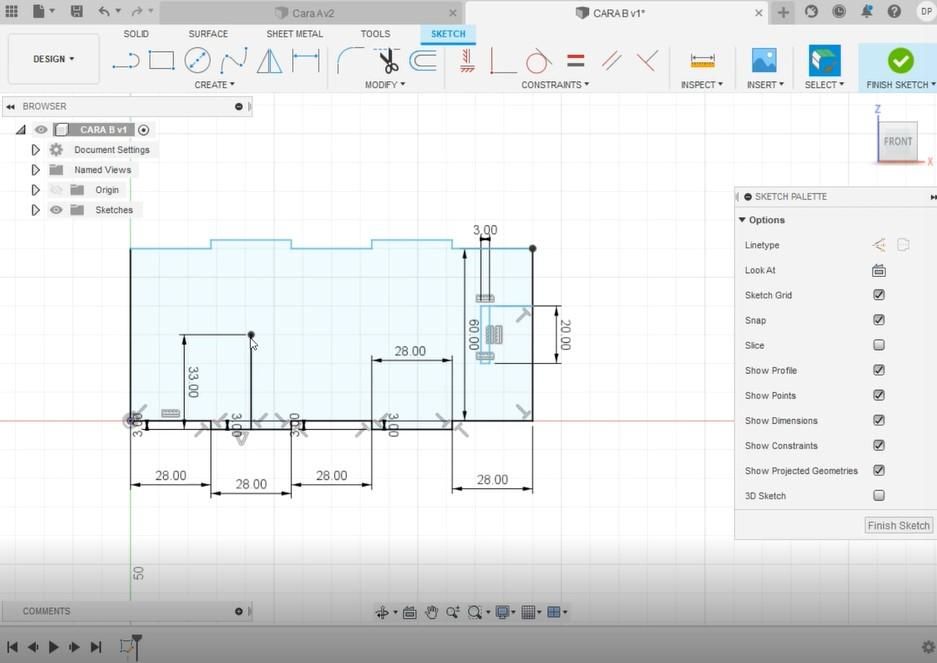Enable the 3D Sketch checkbox
This screenshot has height=663, width=937.
tap(878, 496)
